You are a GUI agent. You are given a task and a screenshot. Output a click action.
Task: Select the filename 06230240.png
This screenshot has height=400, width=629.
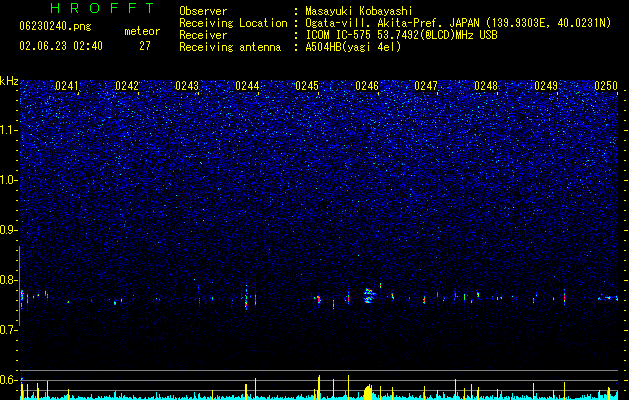point(55,27)
